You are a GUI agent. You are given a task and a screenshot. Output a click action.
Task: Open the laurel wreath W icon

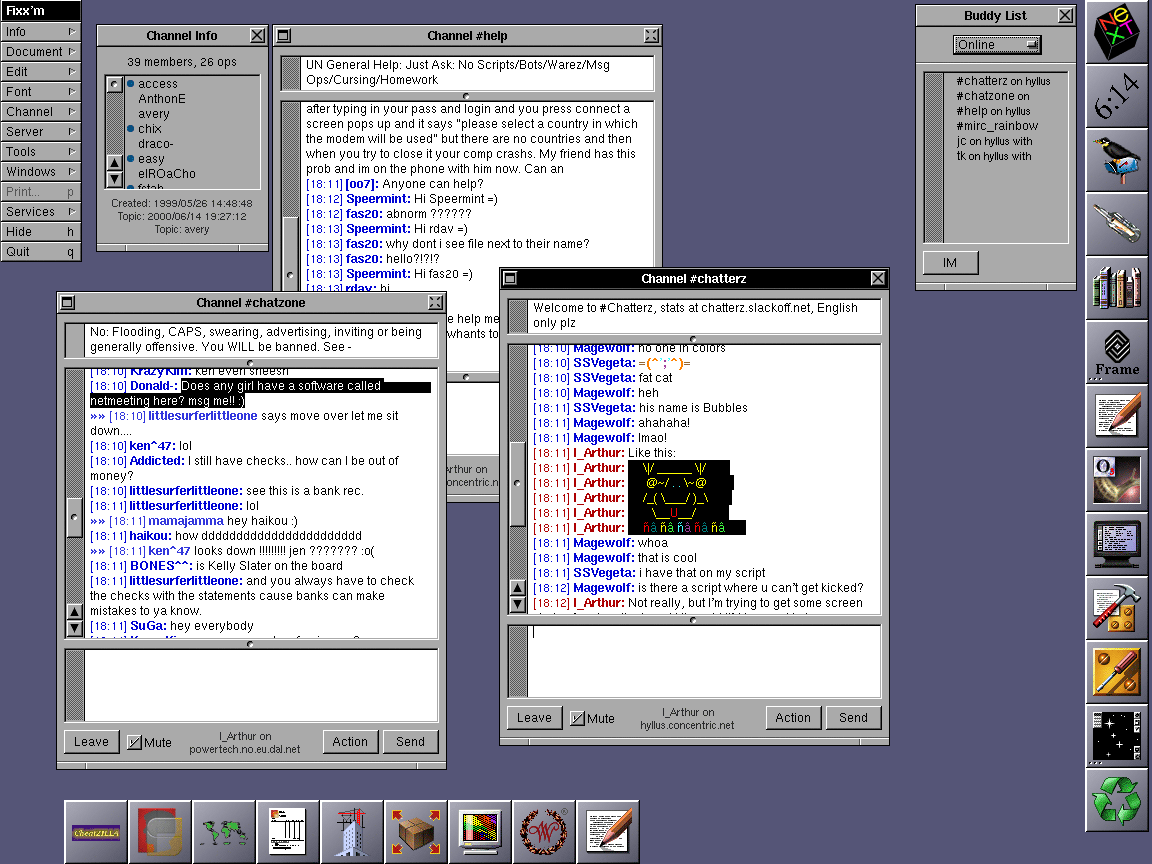[544, 832]
